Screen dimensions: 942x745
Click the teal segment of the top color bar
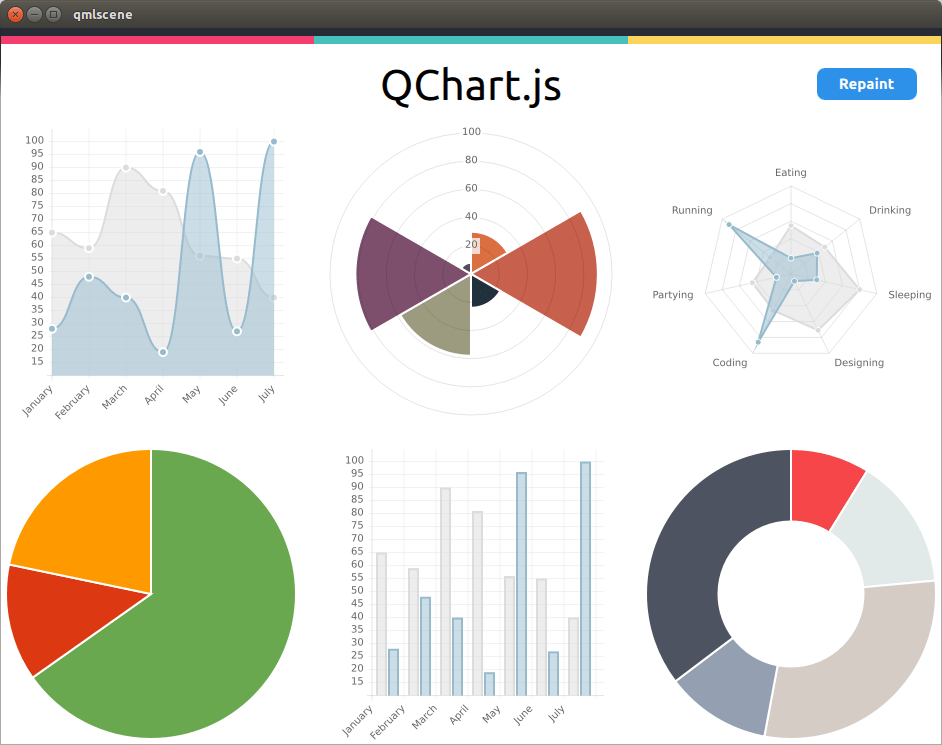click(470, 40)
